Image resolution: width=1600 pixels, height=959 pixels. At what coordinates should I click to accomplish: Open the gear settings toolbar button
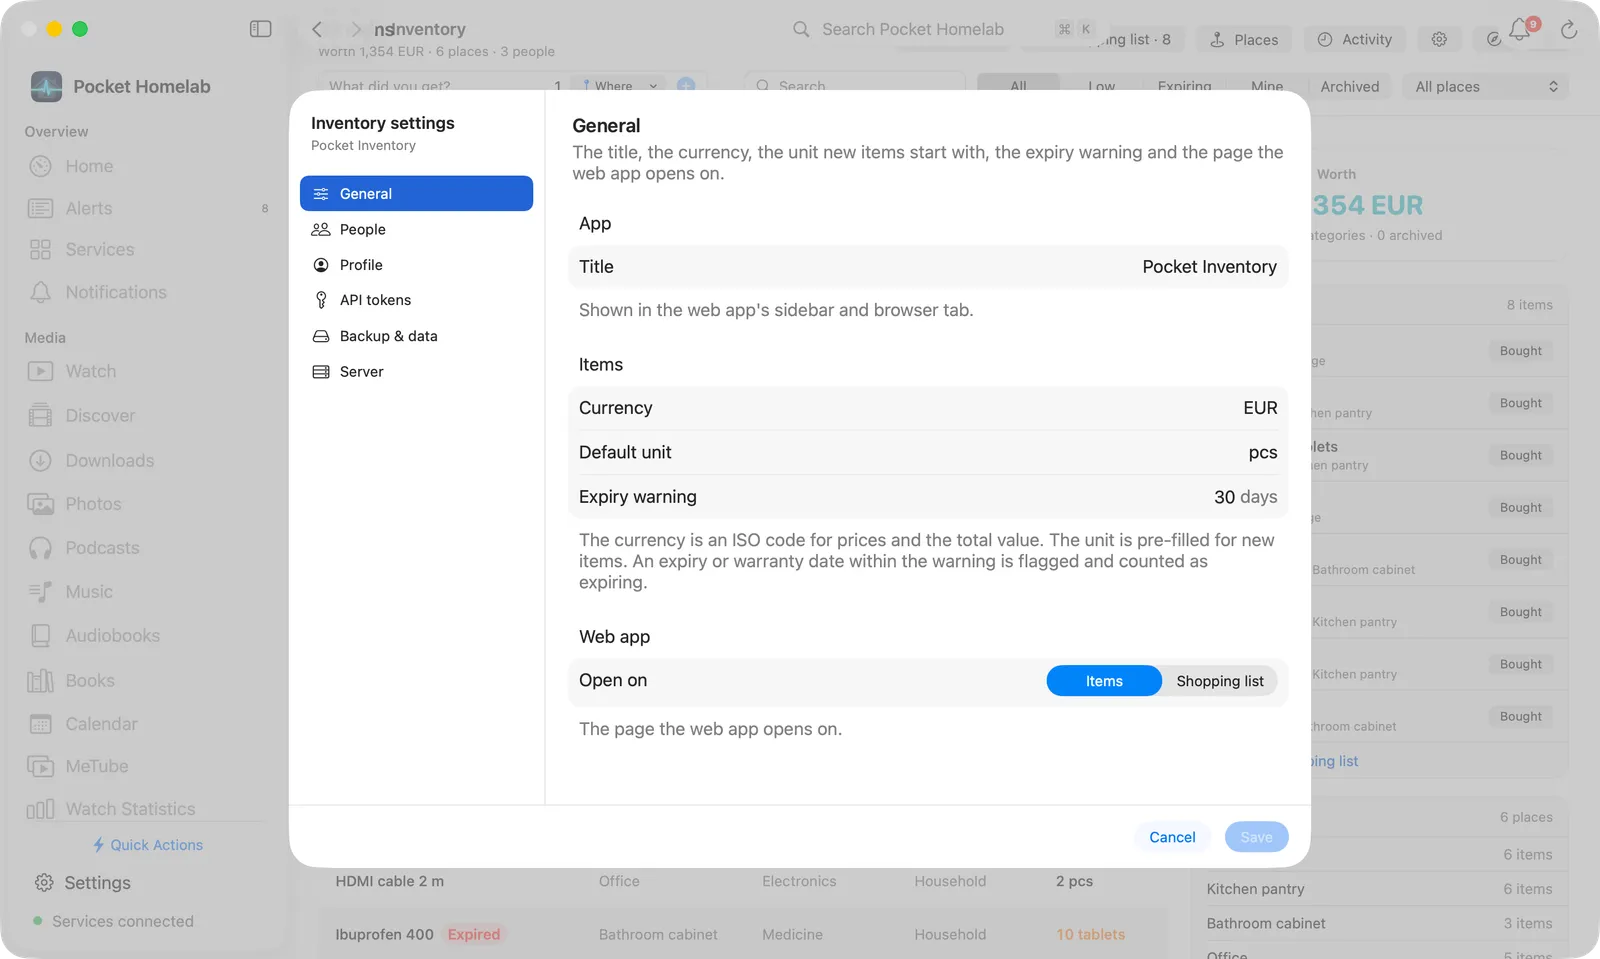[x=1439, y=39]
